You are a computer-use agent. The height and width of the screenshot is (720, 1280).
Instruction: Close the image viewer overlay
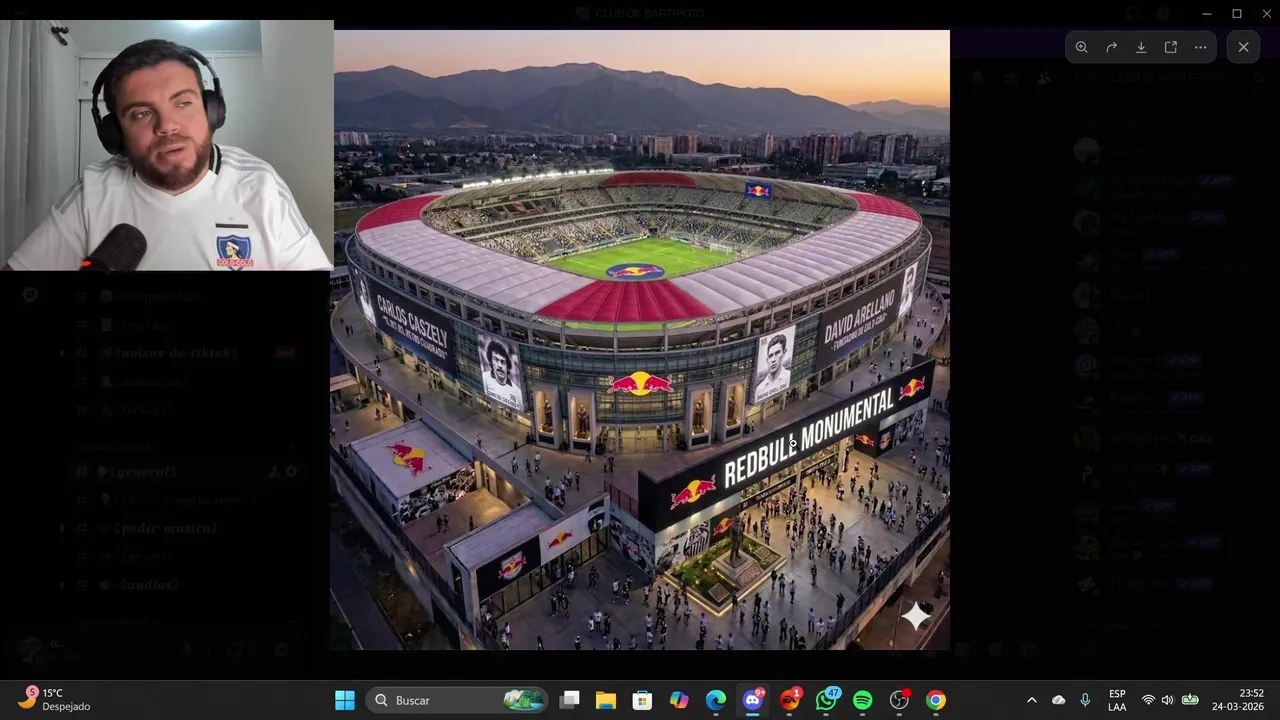(1243, 47)
